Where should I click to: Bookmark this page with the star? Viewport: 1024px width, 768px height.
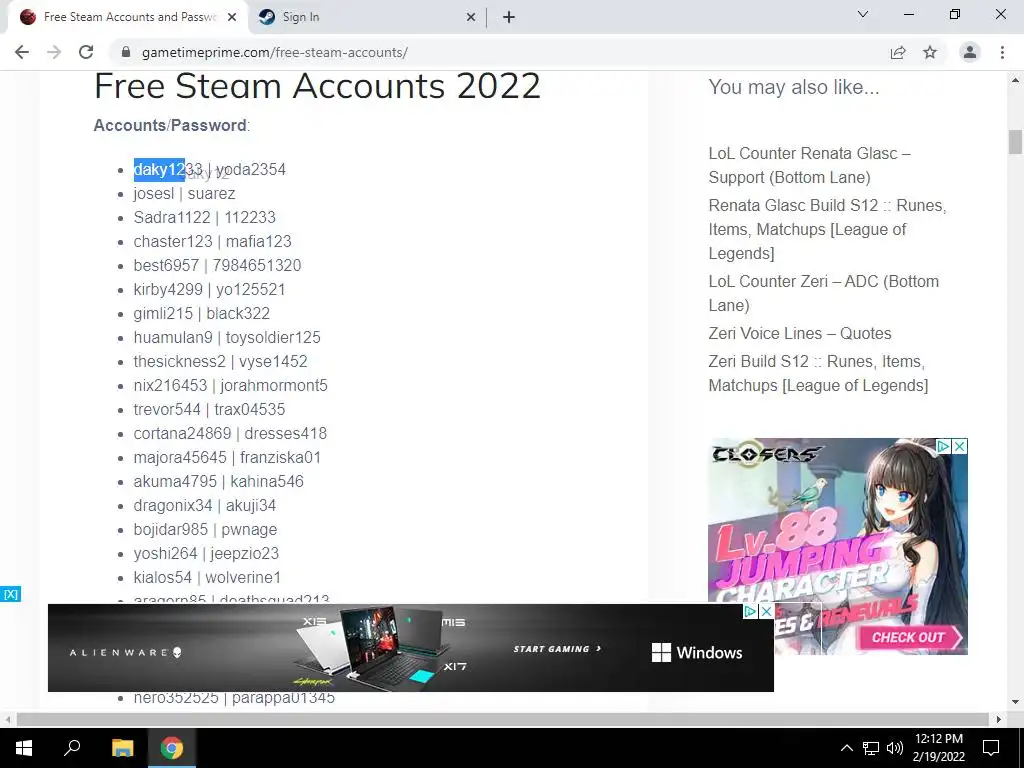[x=930, y=52]
